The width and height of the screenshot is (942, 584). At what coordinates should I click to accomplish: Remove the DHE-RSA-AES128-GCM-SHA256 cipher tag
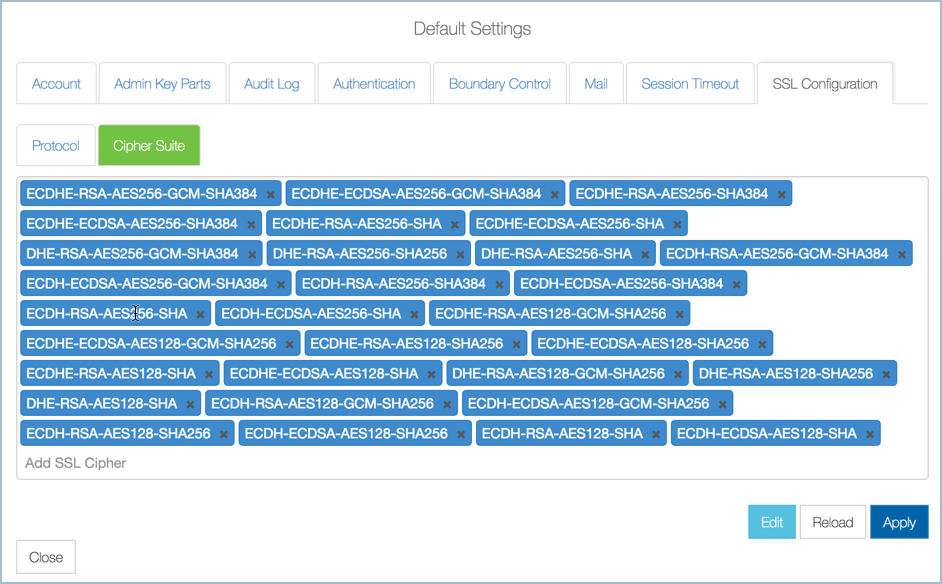[x=678, y=374]
